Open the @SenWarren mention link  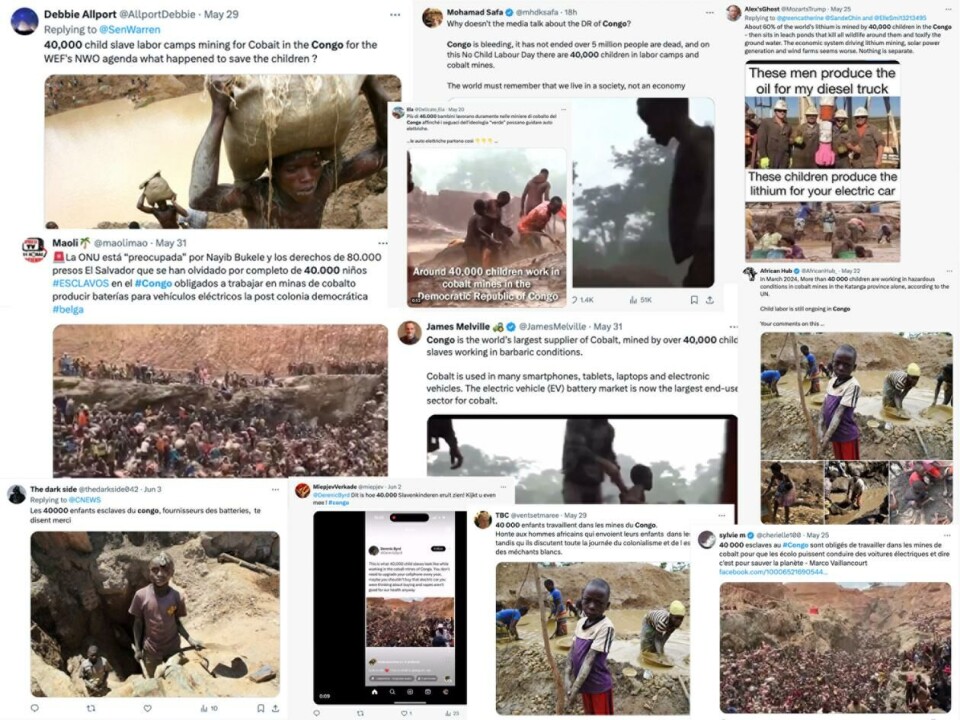(x=129, y=29)
